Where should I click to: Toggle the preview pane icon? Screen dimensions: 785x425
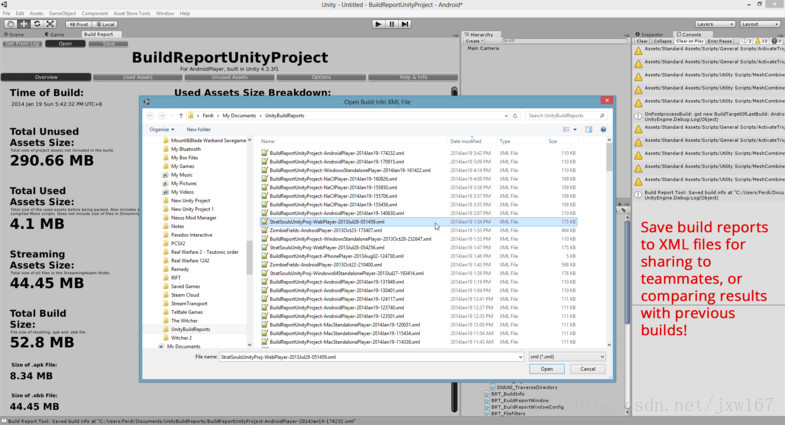pos(589,130)
